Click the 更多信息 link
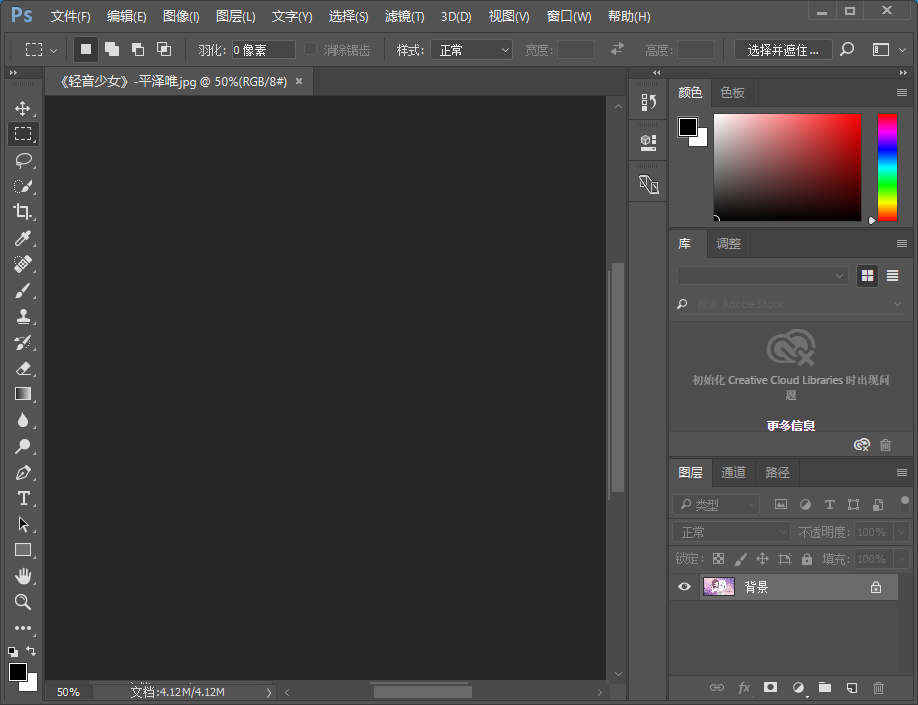 791,426
